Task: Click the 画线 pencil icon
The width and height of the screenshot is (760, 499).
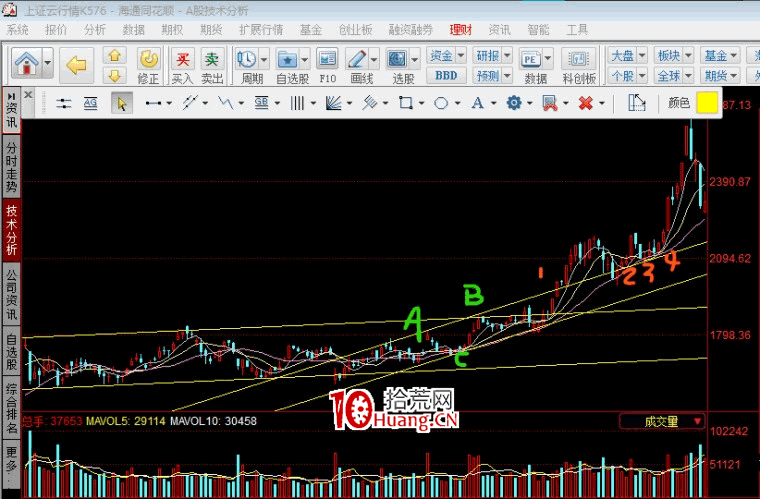Action: coord(357,59)
